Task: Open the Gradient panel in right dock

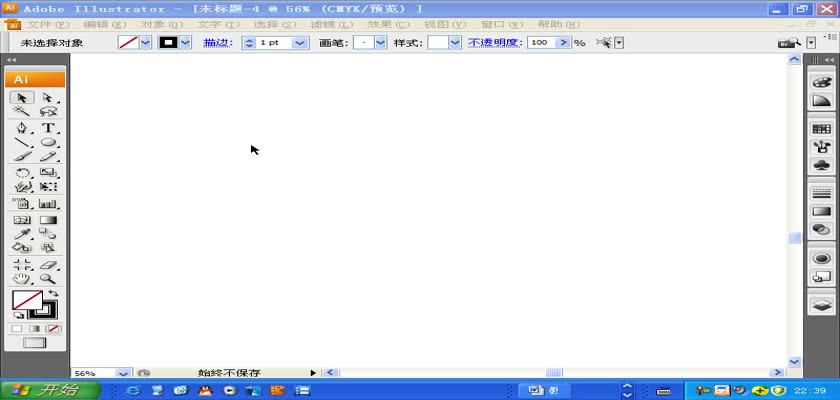Action: pos(821,212)
